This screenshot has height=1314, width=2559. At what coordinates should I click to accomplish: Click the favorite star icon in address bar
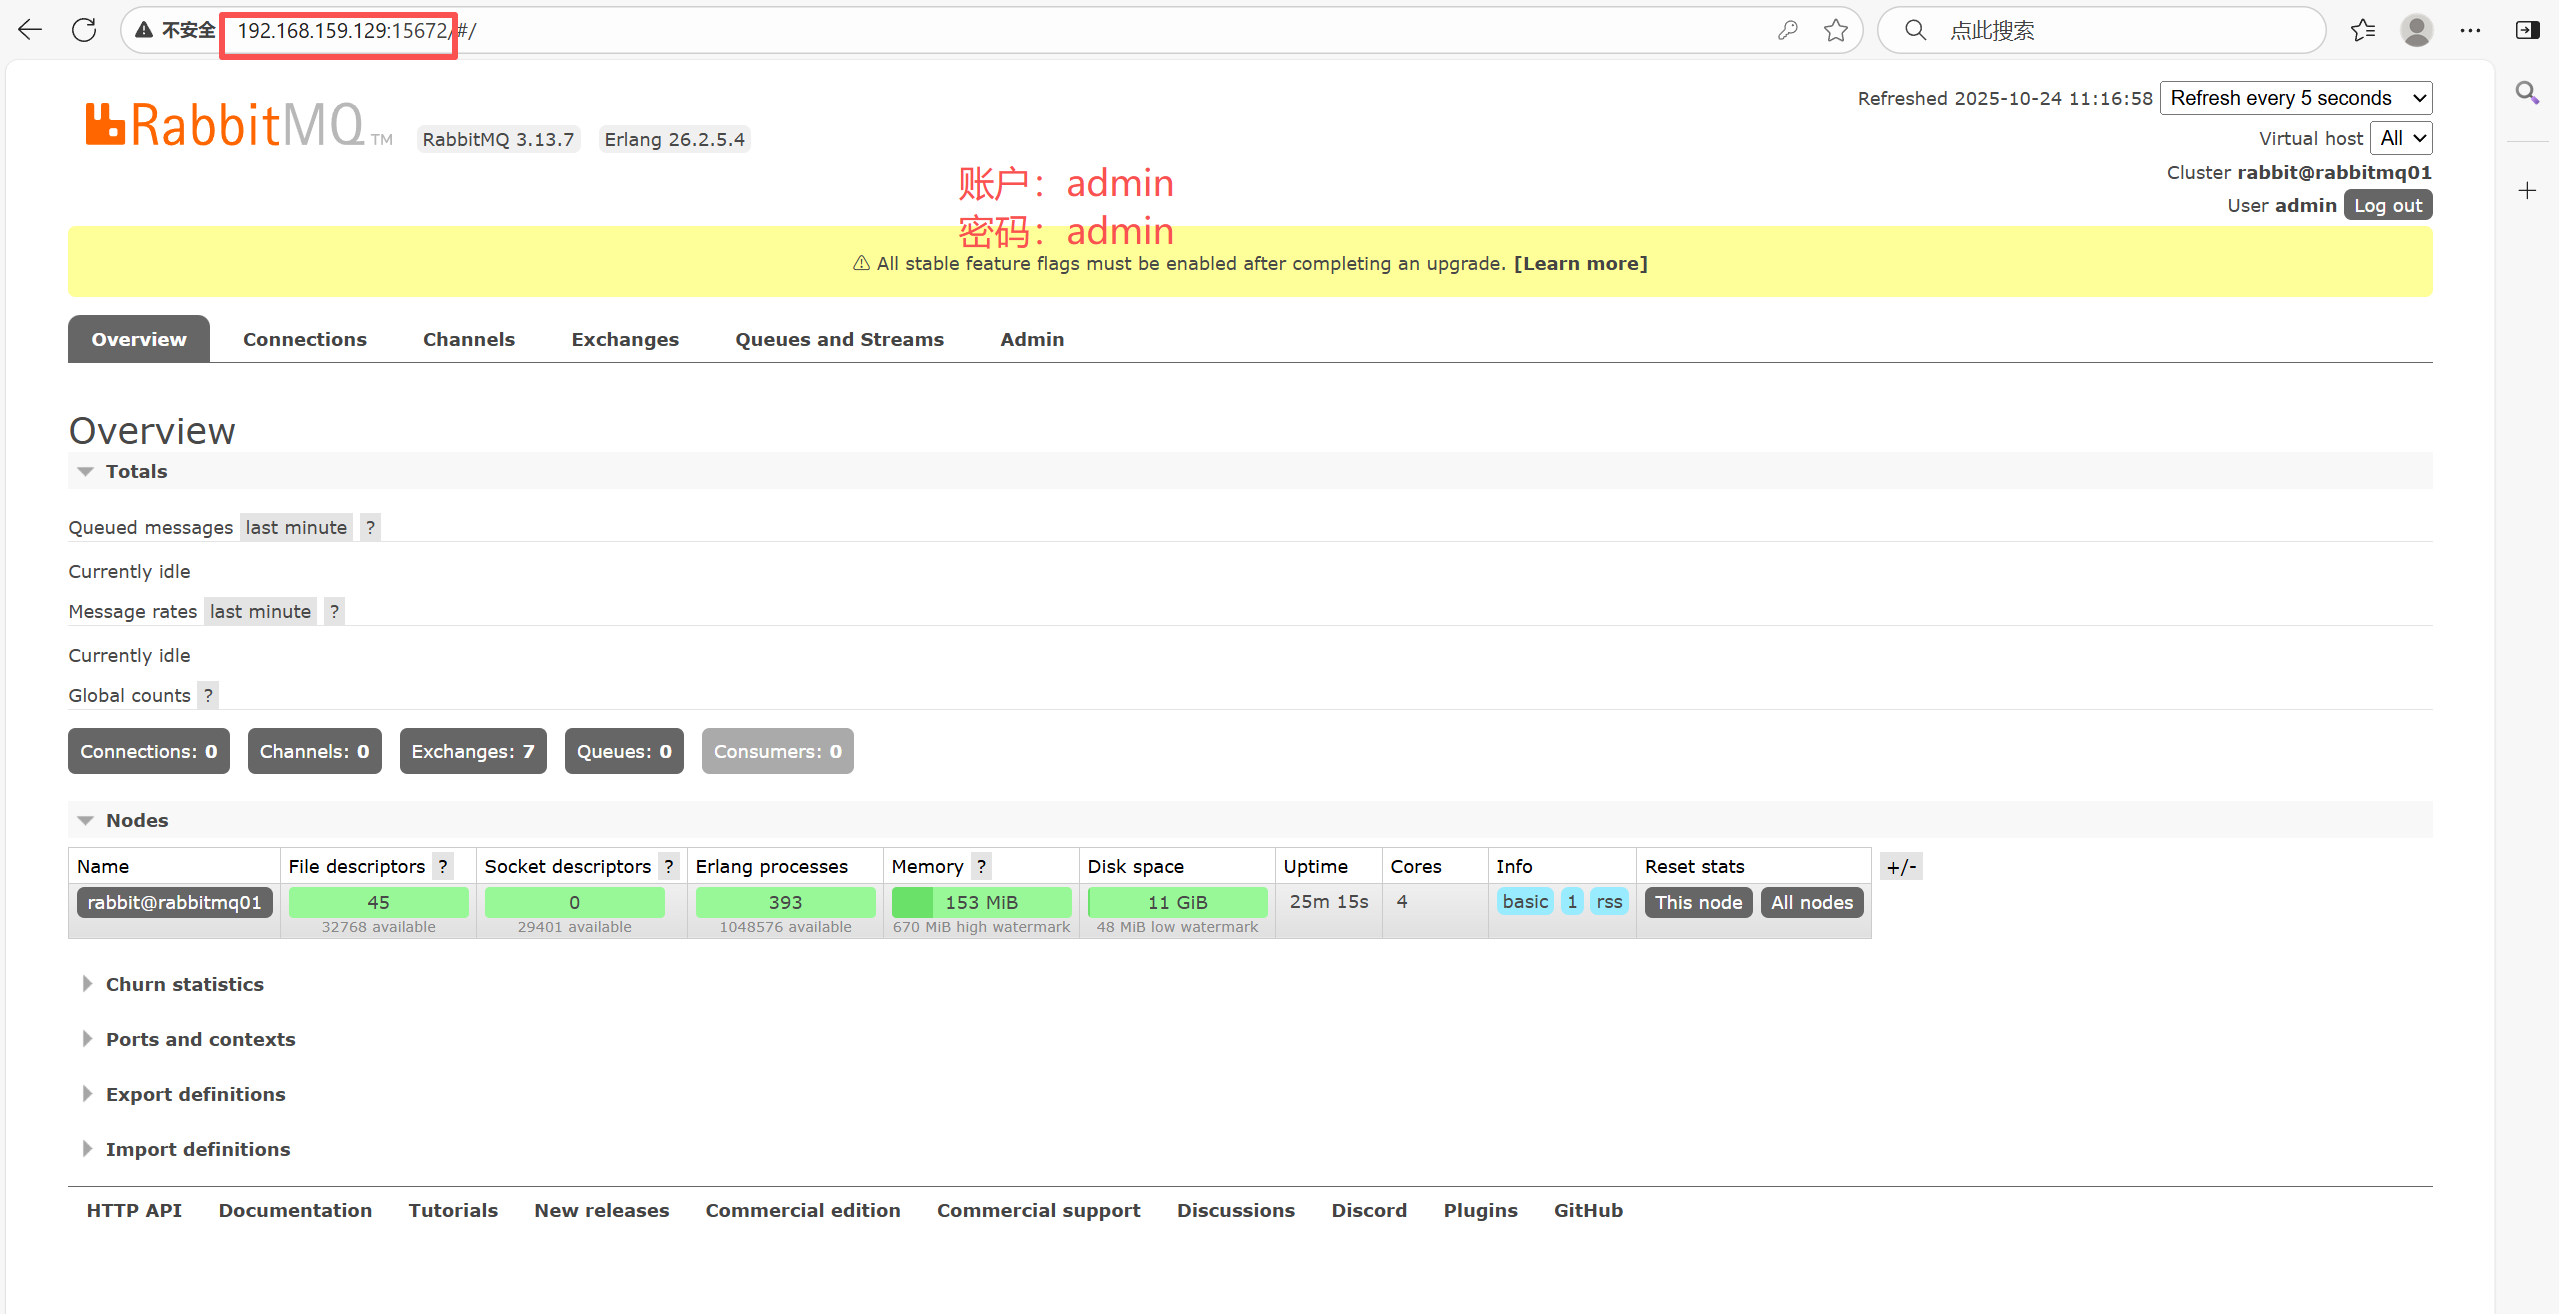pos(1835,30)
